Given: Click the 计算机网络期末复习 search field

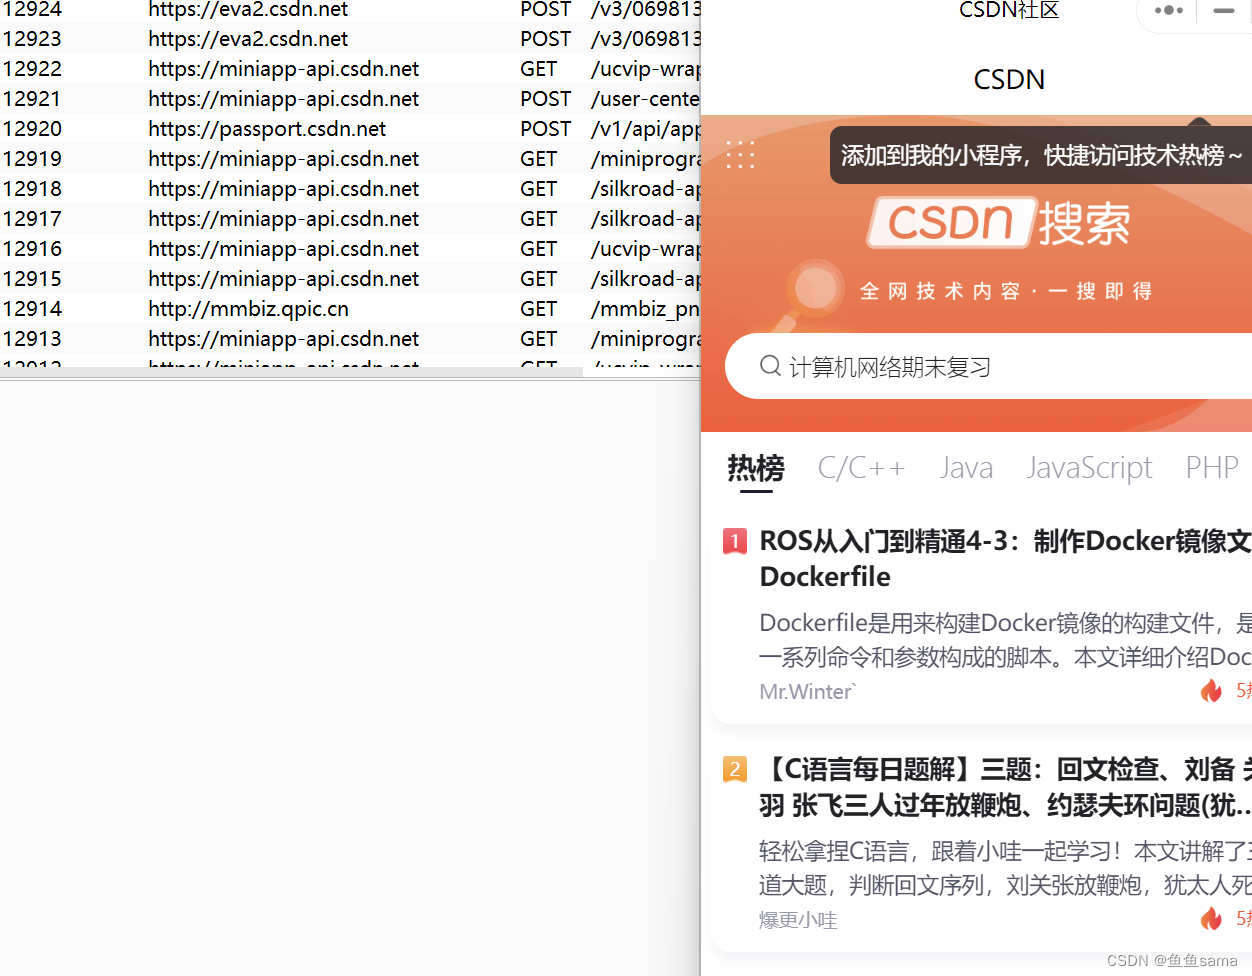Looking at the screenshot, I should pos(988,366).
